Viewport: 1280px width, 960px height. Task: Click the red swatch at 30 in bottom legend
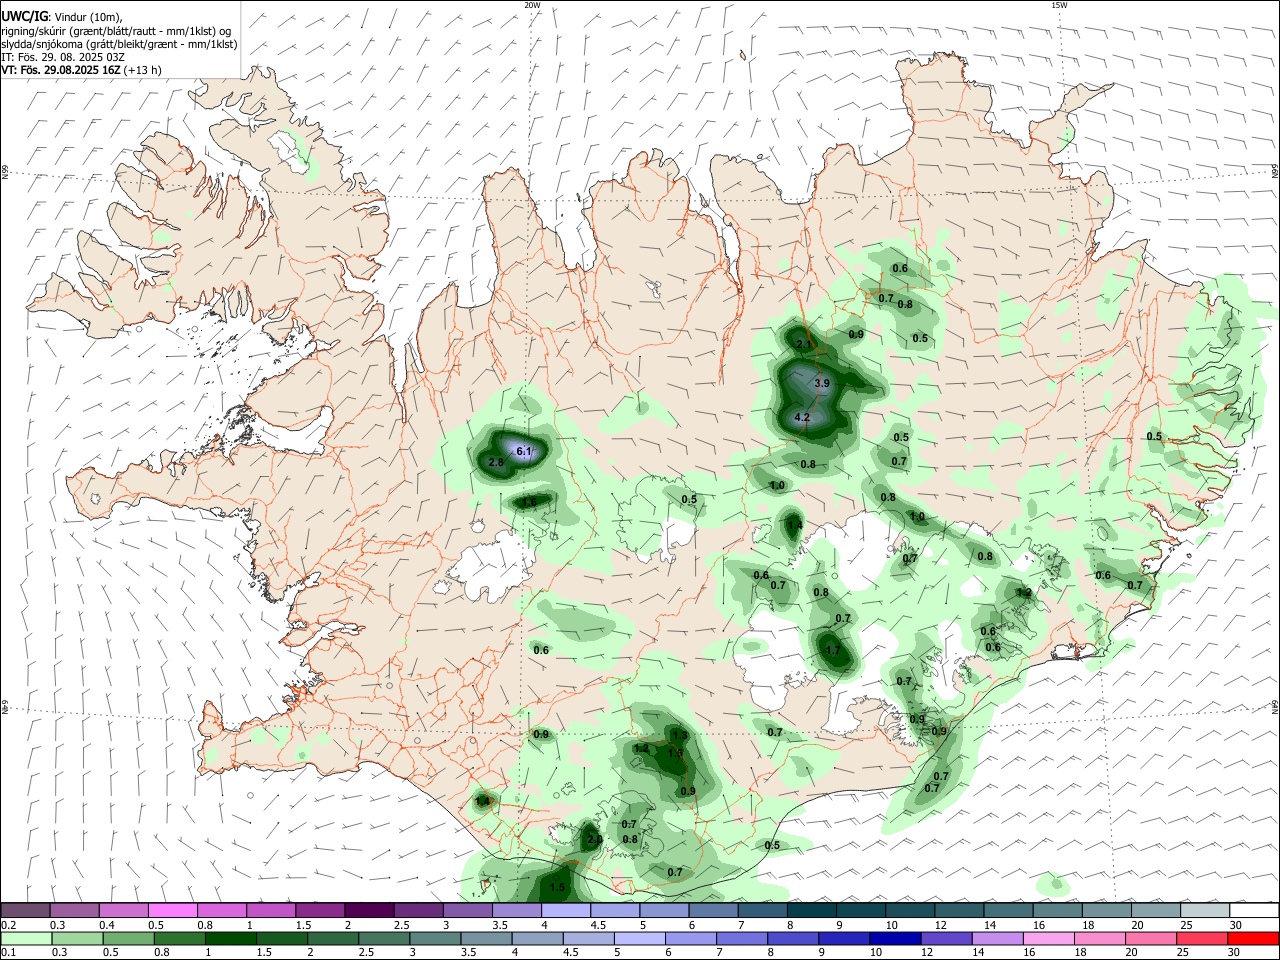[1254, 938]
